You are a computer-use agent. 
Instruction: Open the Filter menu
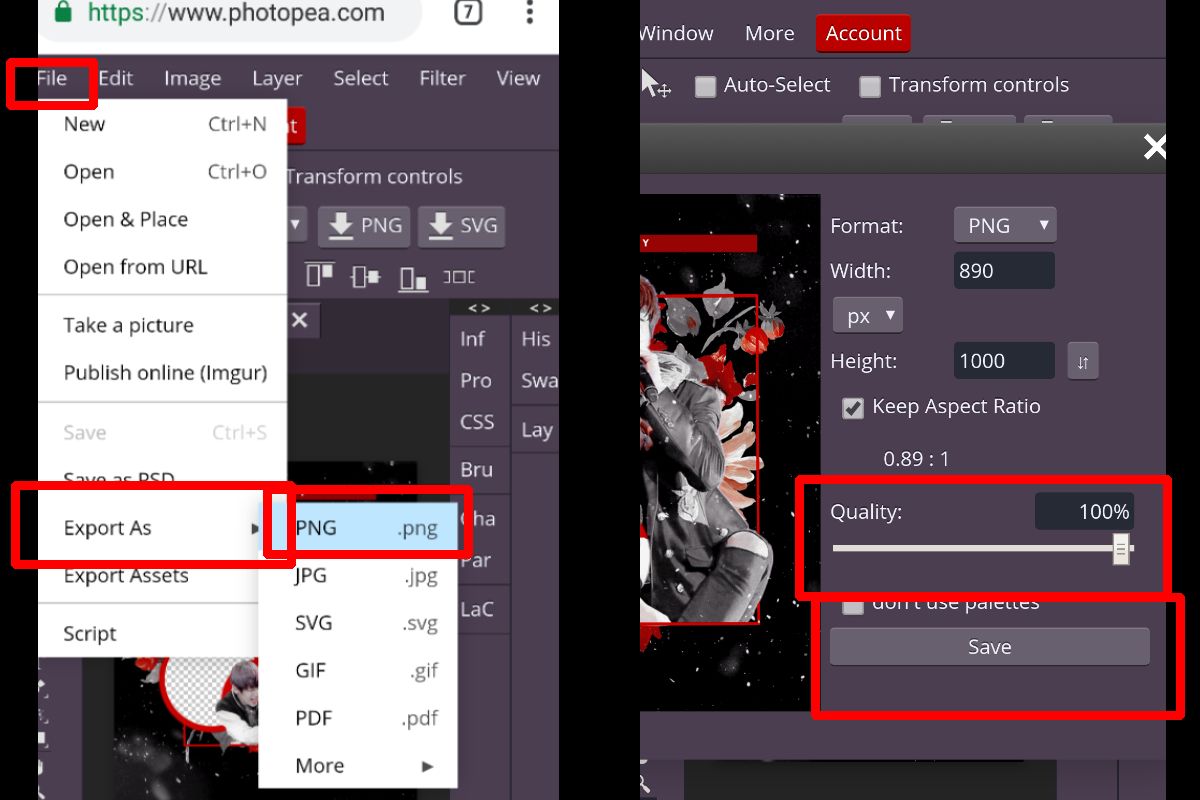tap(442, 78)
